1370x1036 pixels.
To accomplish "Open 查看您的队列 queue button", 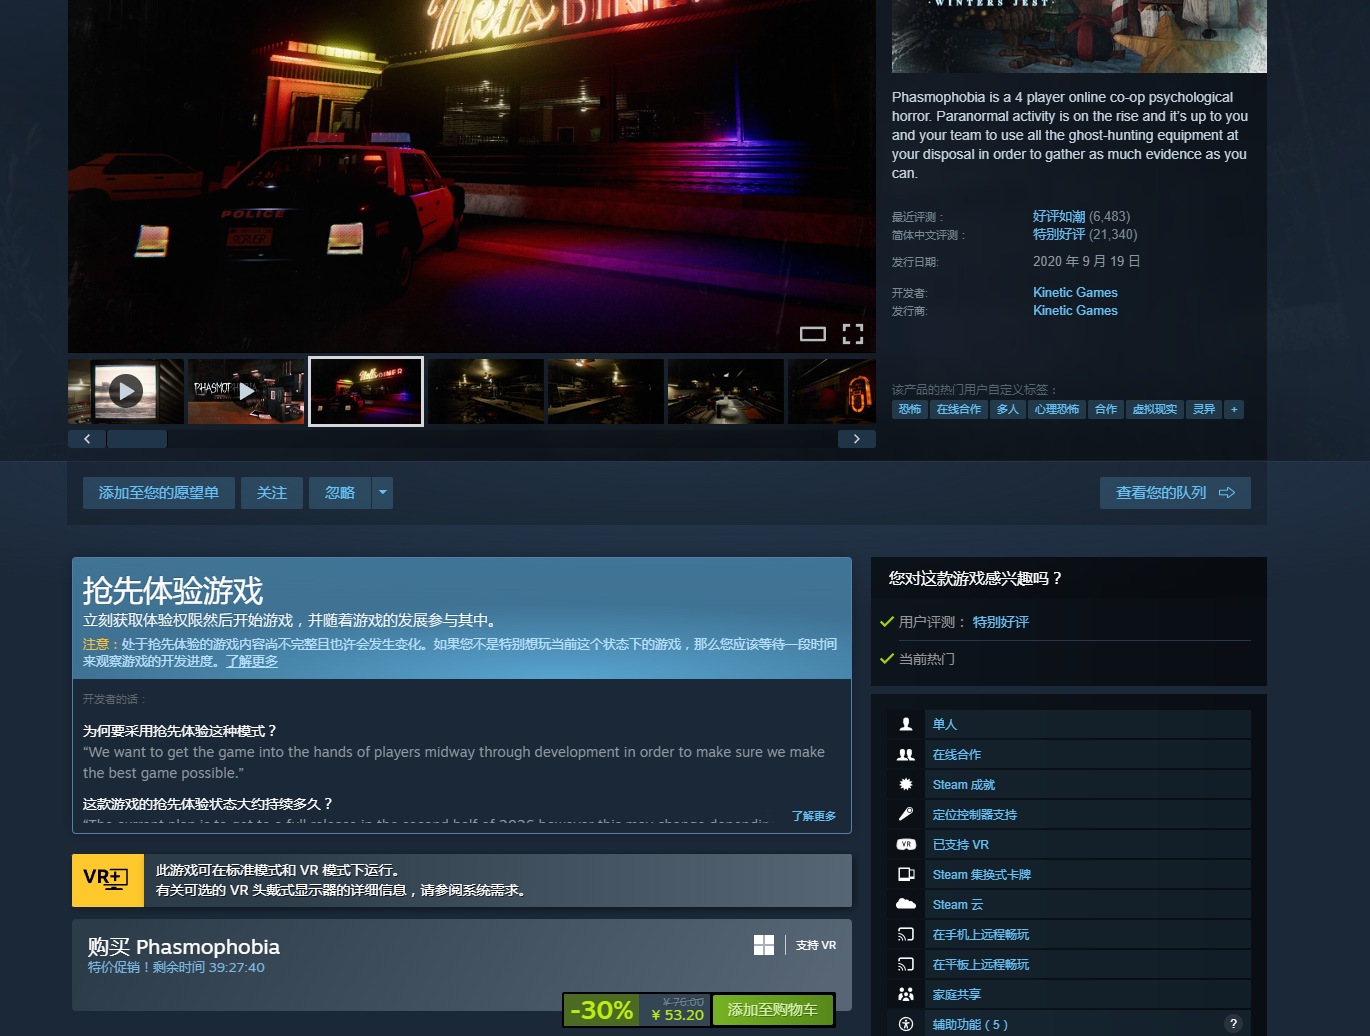I will (1176, 493).
